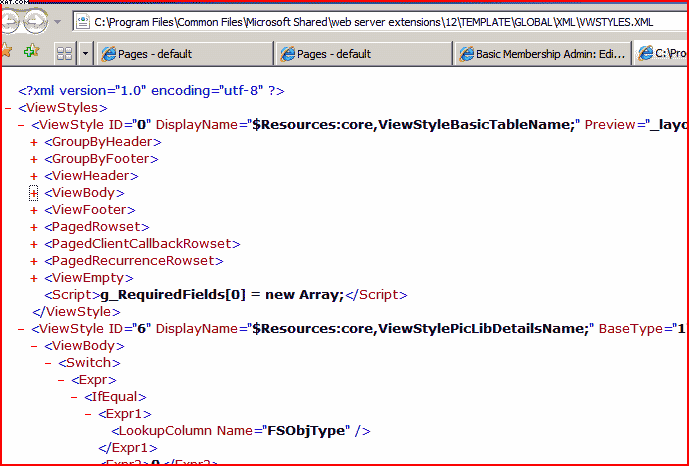Click the Add to Favorites plus-star icon

tap(31, 52)
